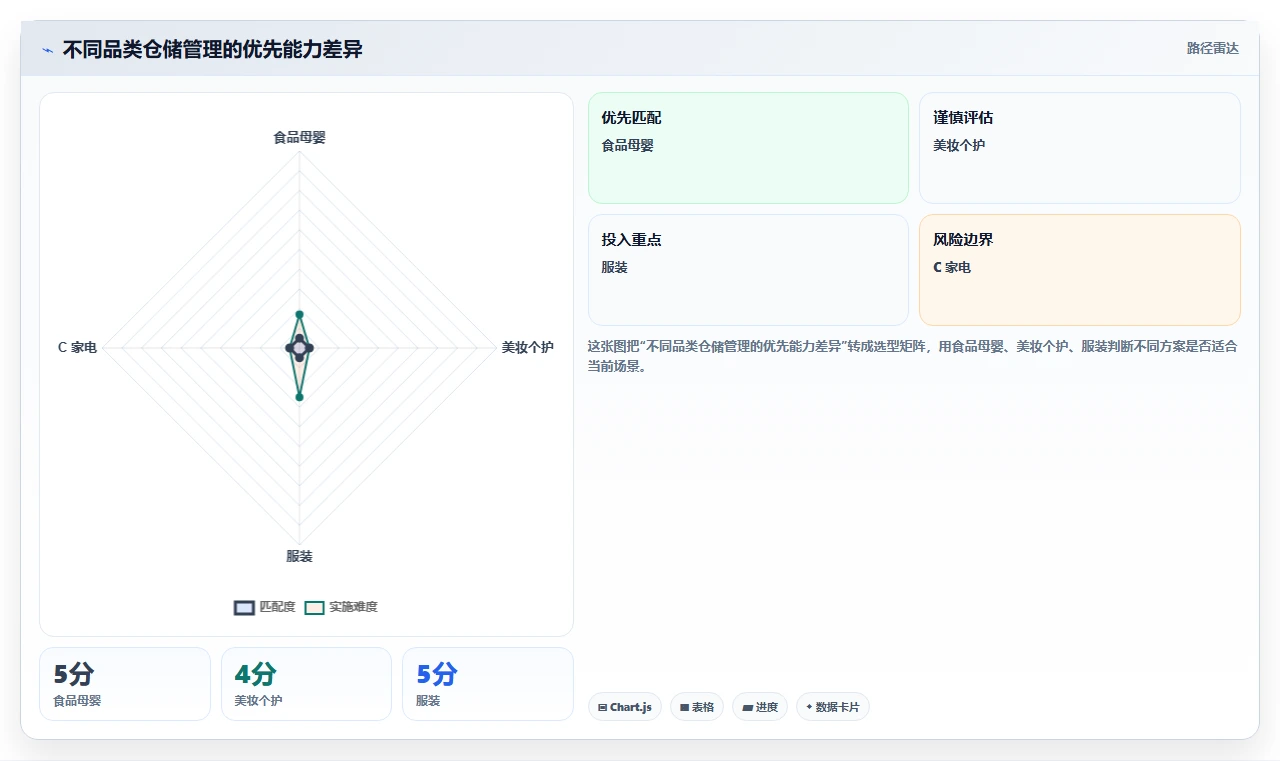Viewport: 1280px width, 761px height.
Task: Click the top green 实施难度 data point
Action: (299, 314)
